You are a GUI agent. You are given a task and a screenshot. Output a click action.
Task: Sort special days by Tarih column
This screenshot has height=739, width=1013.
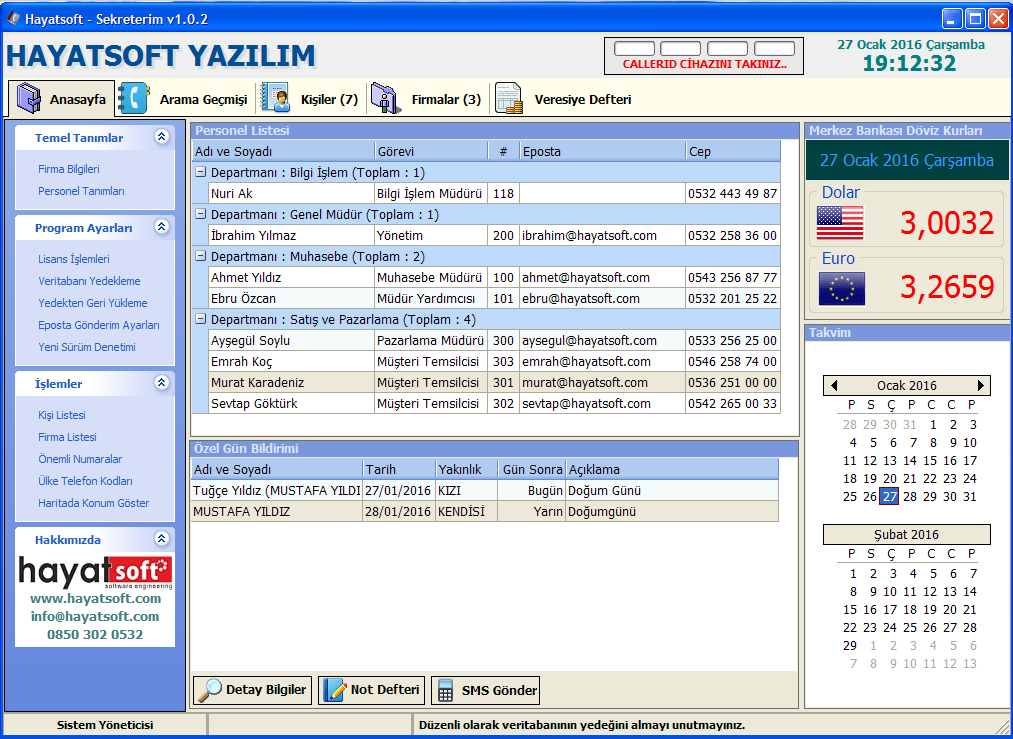click(x=399, y=470)
